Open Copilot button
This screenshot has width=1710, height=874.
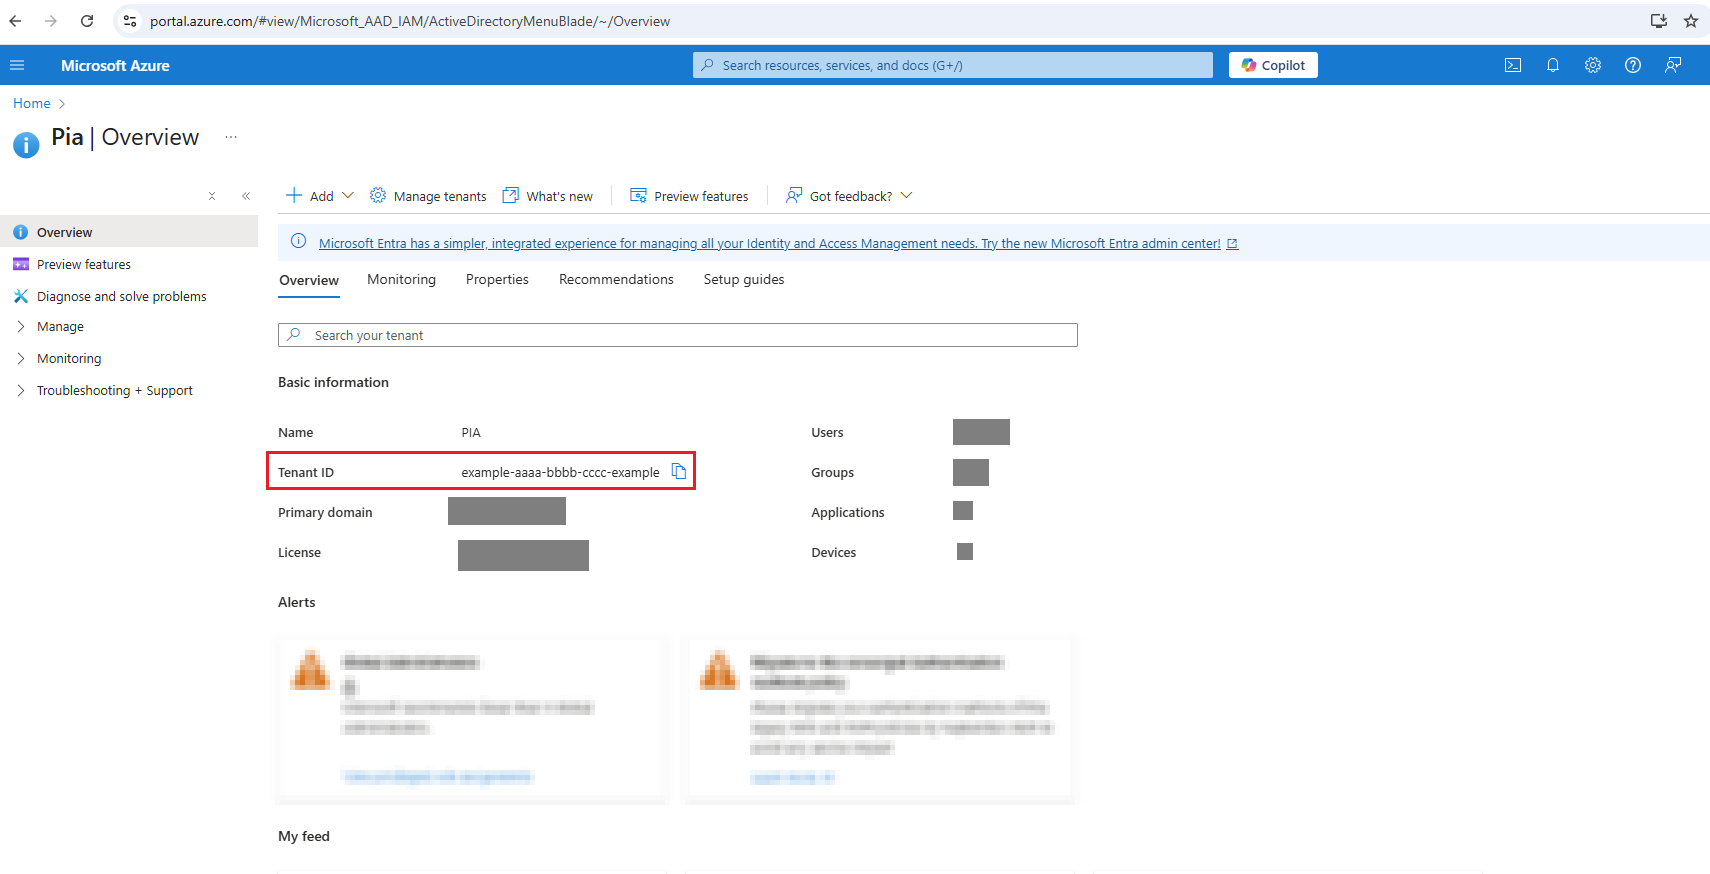(x=1273, y=65)
